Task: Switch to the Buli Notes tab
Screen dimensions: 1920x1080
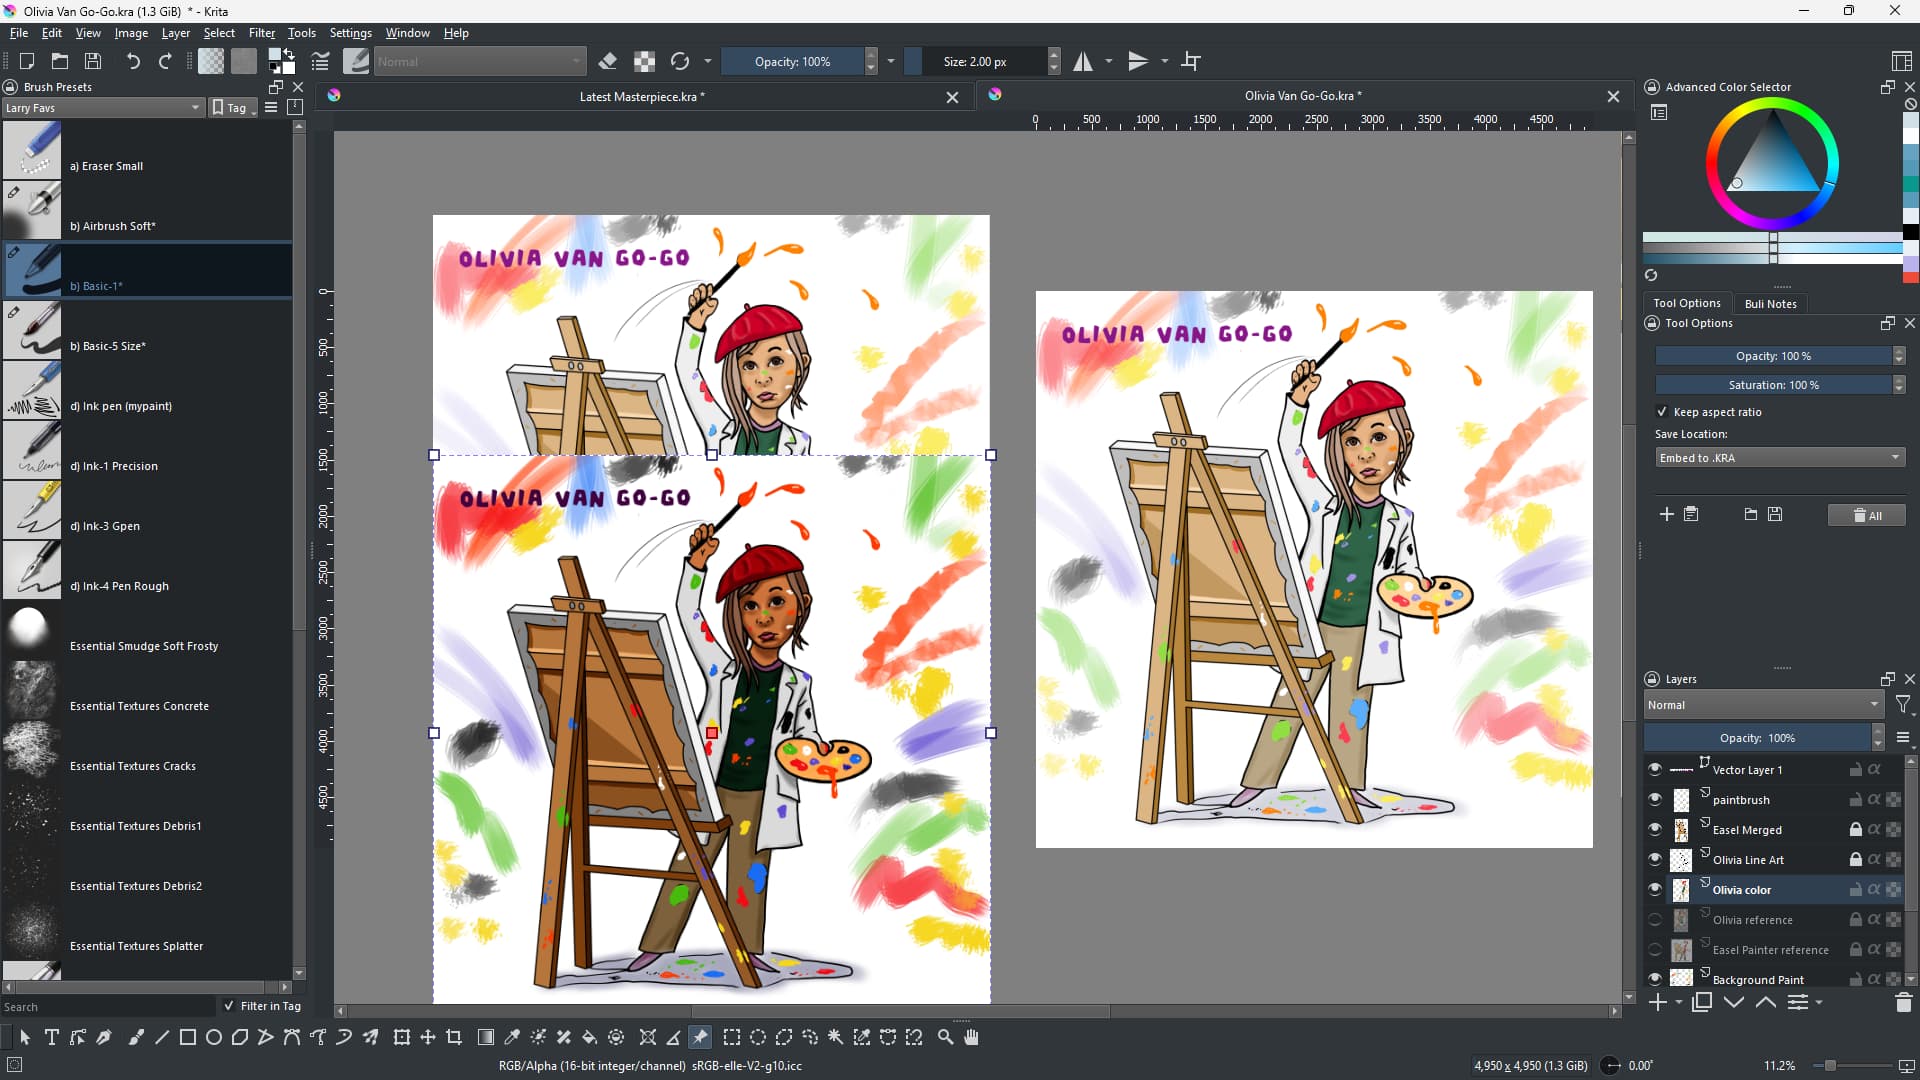Action: pos(1770,303)
